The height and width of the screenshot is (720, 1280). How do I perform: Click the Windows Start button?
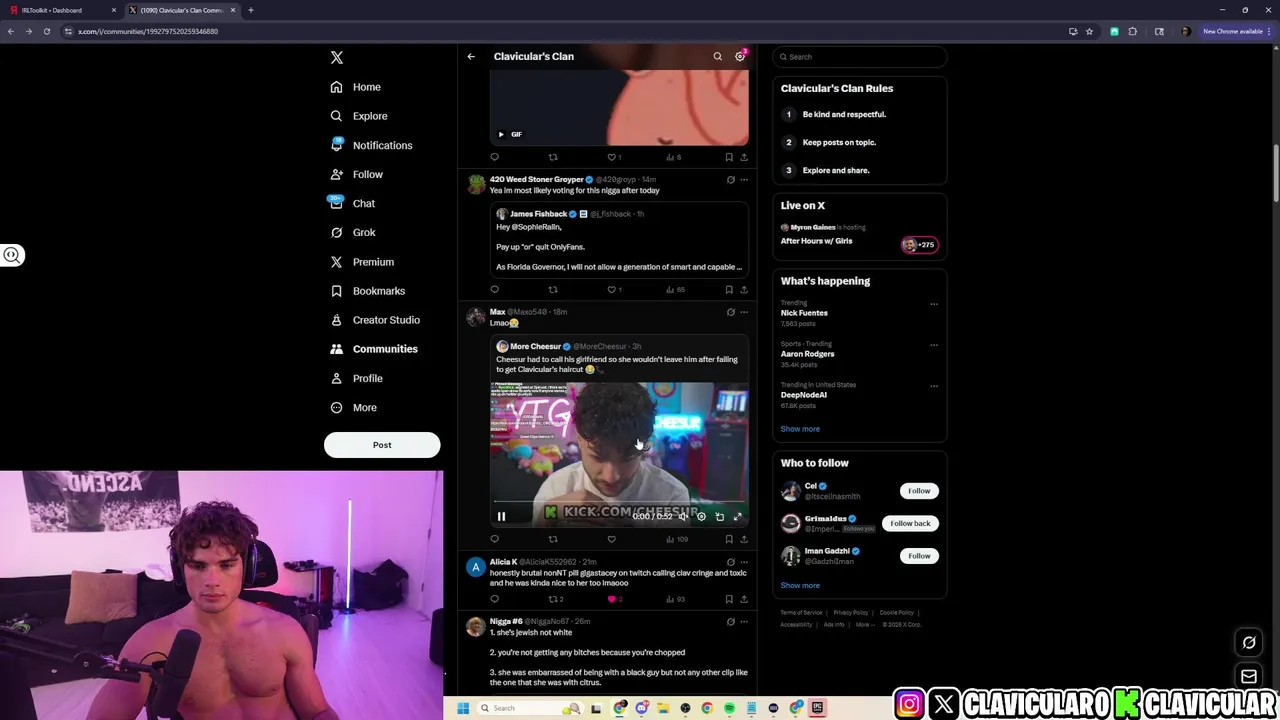[463, 708]
